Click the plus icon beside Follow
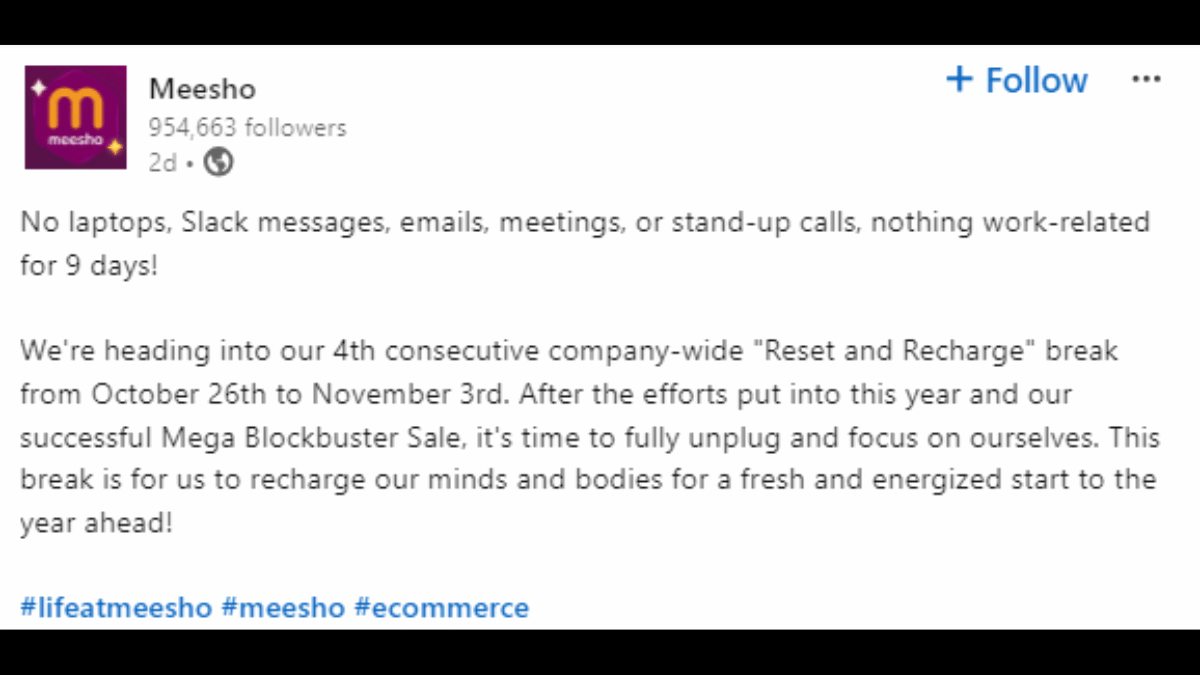 (x=959, y=80)
